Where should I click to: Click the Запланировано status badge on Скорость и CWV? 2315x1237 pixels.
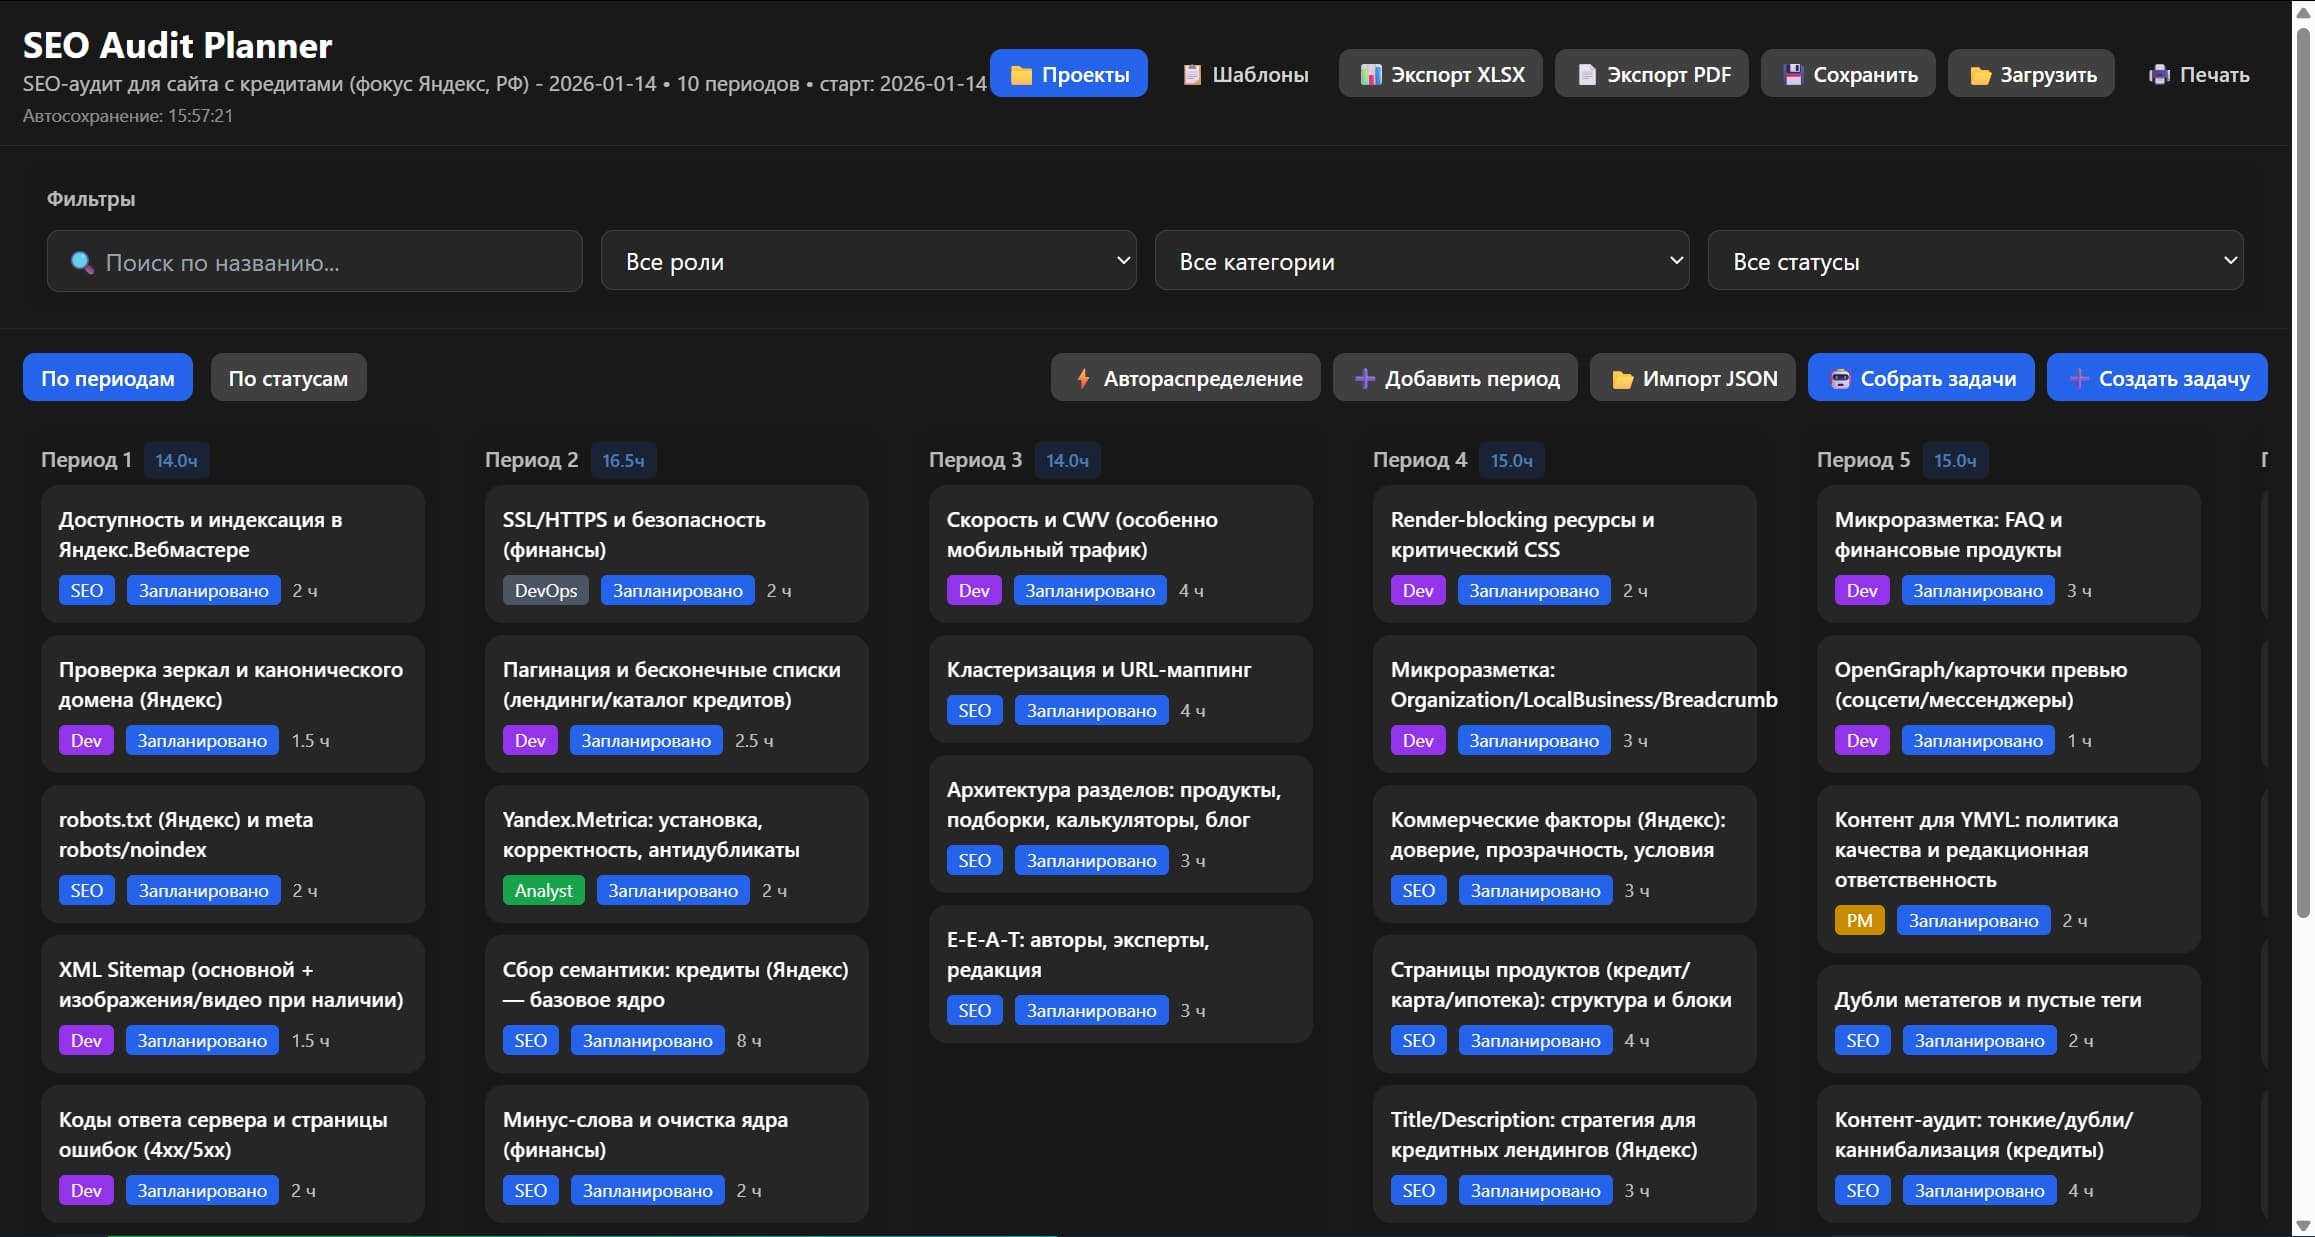point(1090,590)
